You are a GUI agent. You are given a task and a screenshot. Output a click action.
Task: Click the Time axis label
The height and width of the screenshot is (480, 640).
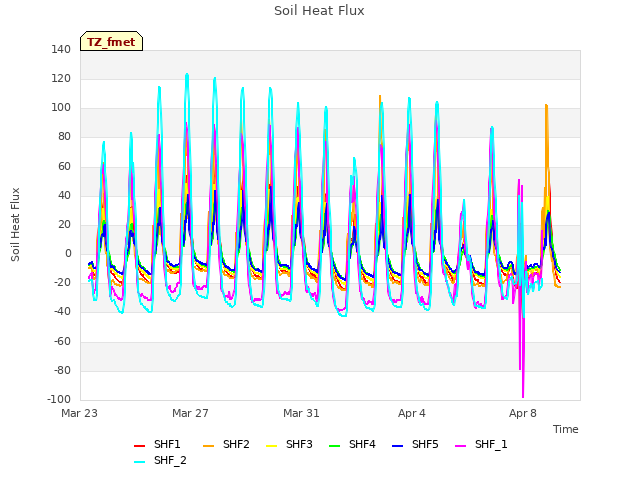pos(566,429)
